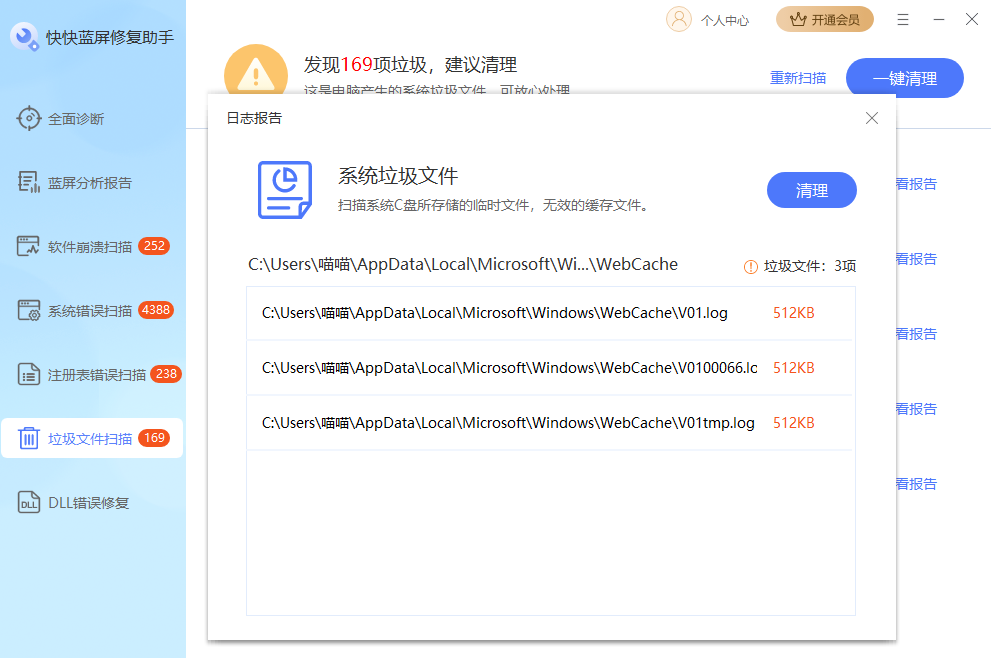Click the blue 一键清理 button
Screen dimensions: 991x658
[x=904, y=77]
